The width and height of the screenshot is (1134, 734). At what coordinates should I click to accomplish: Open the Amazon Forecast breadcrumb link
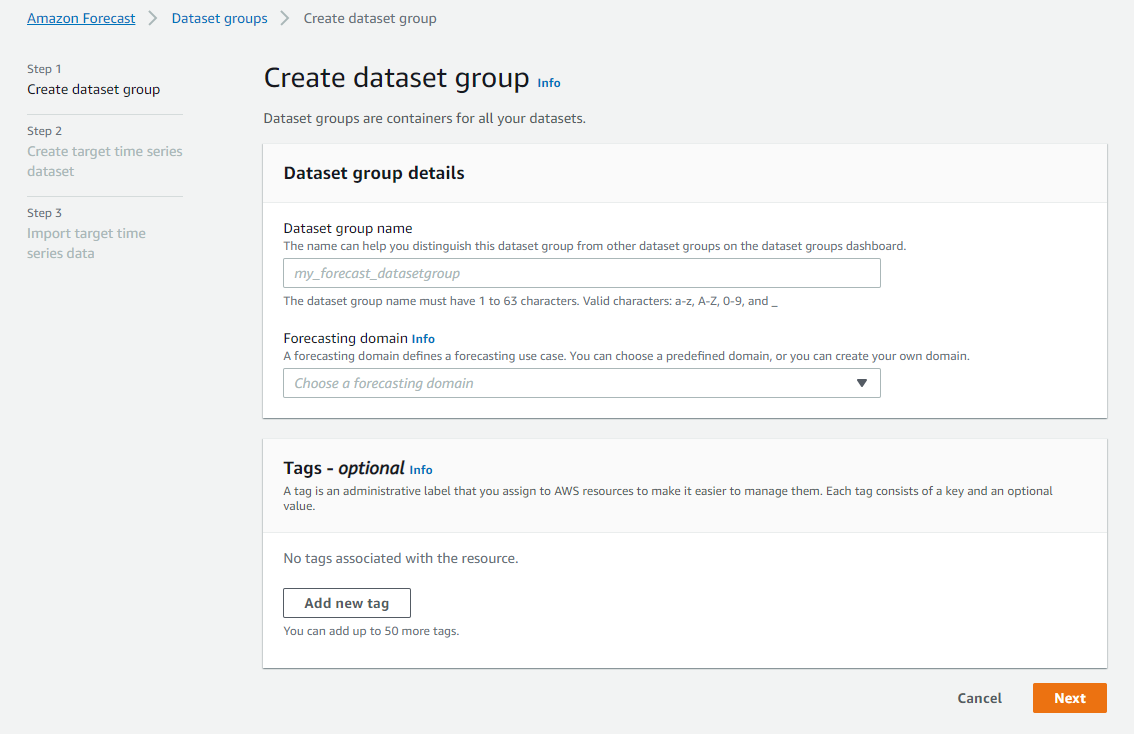tap(81, 18)
